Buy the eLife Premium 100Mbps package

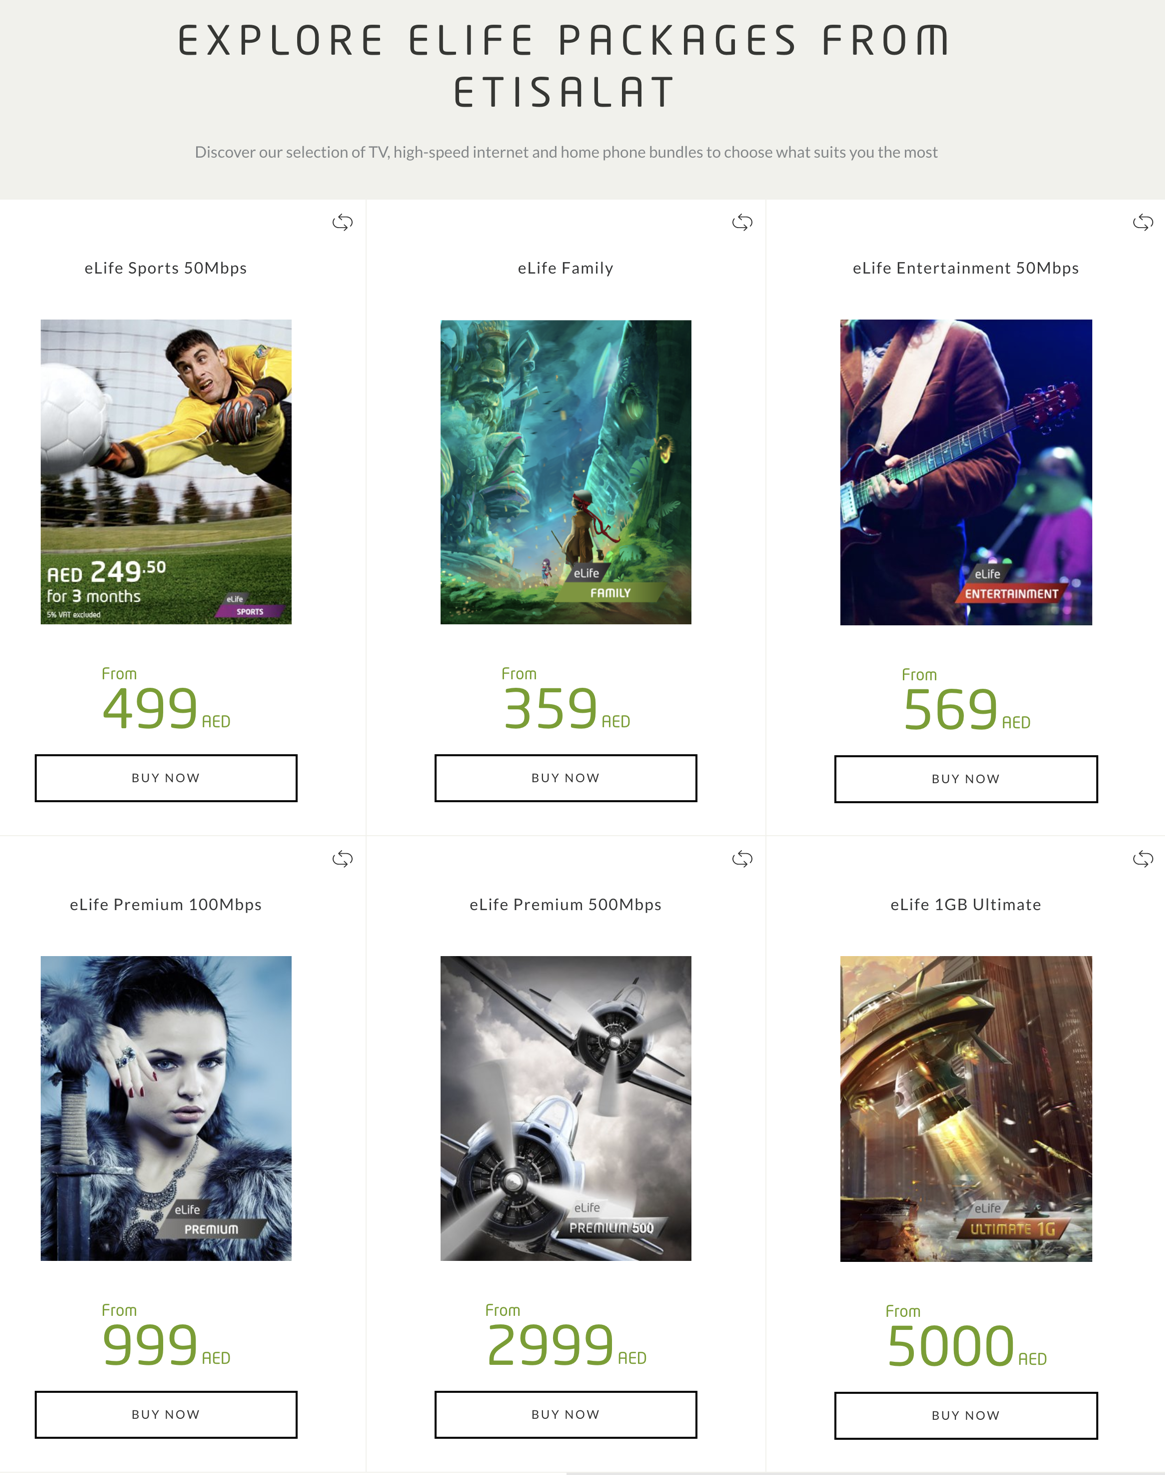(166, 1415)
